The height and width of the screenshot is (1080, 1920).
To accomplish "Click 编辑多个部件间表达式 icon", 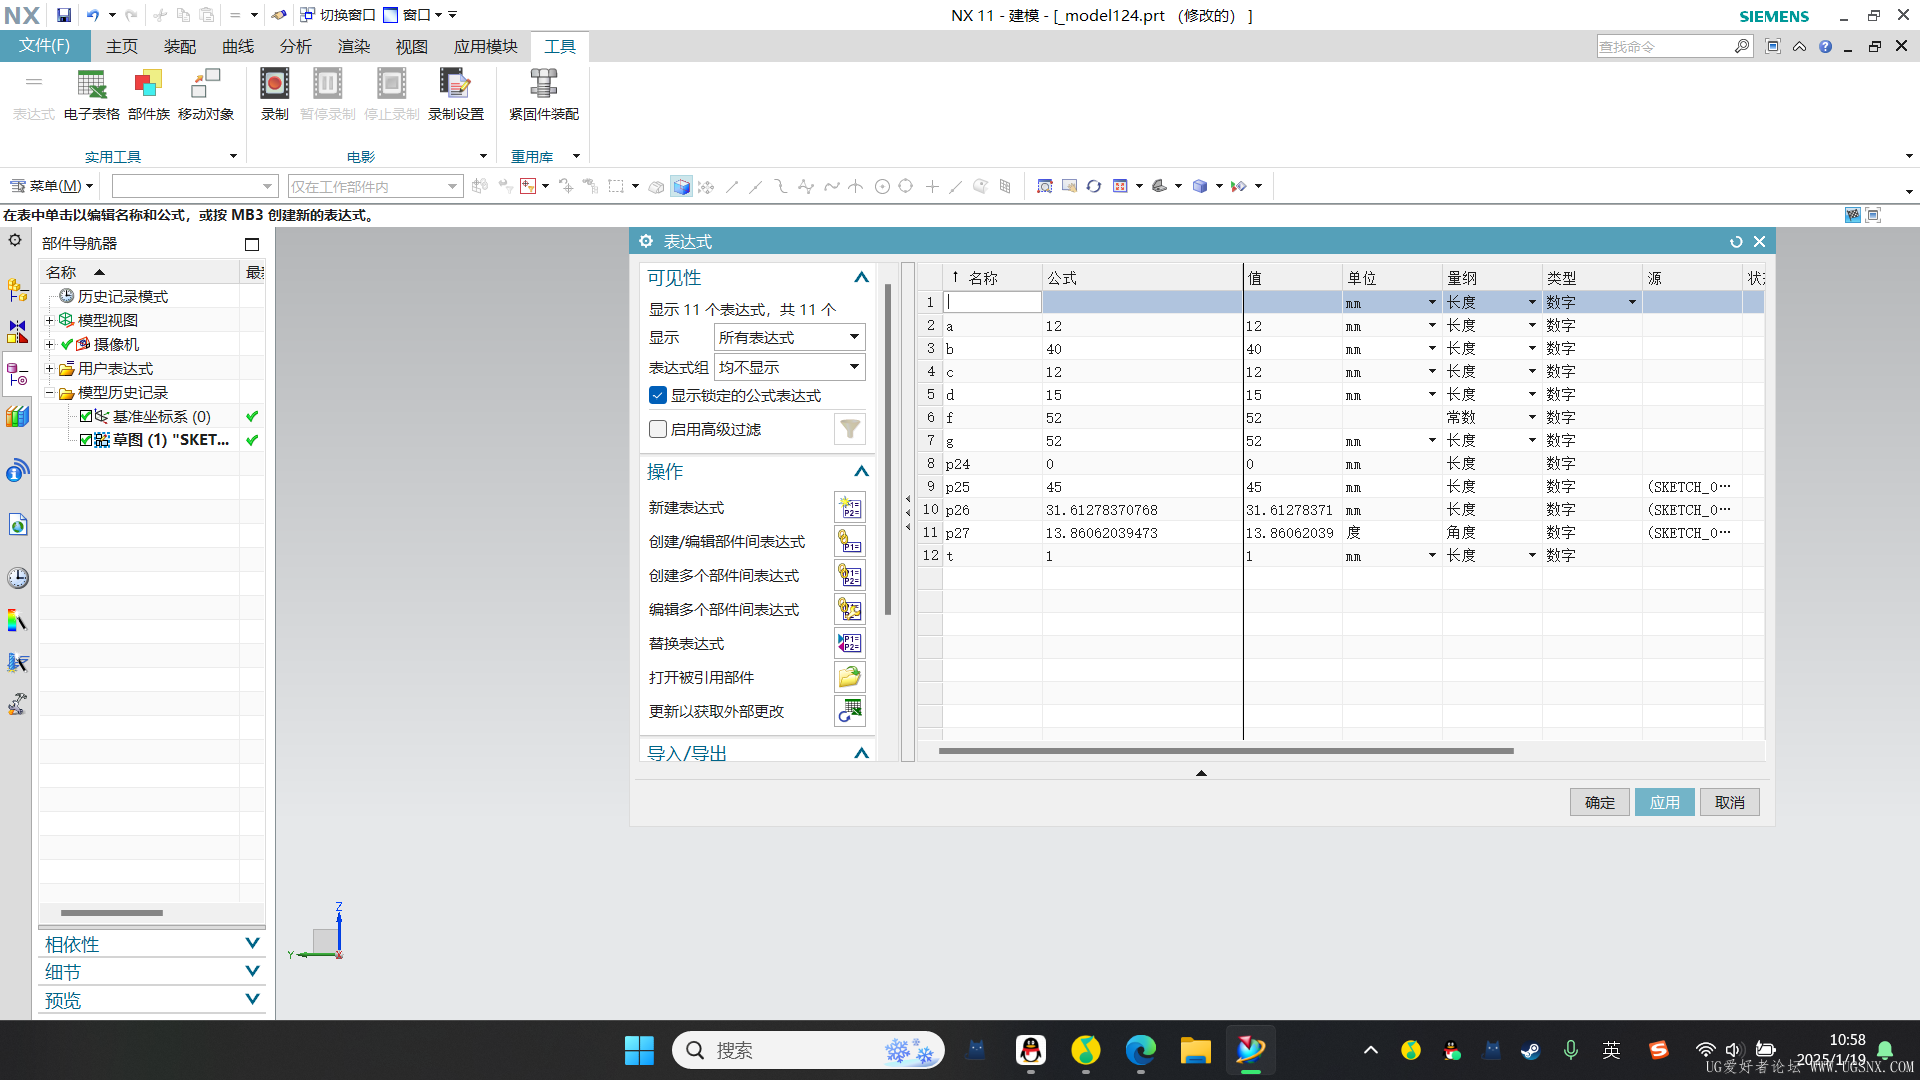I will click(850, 610).
